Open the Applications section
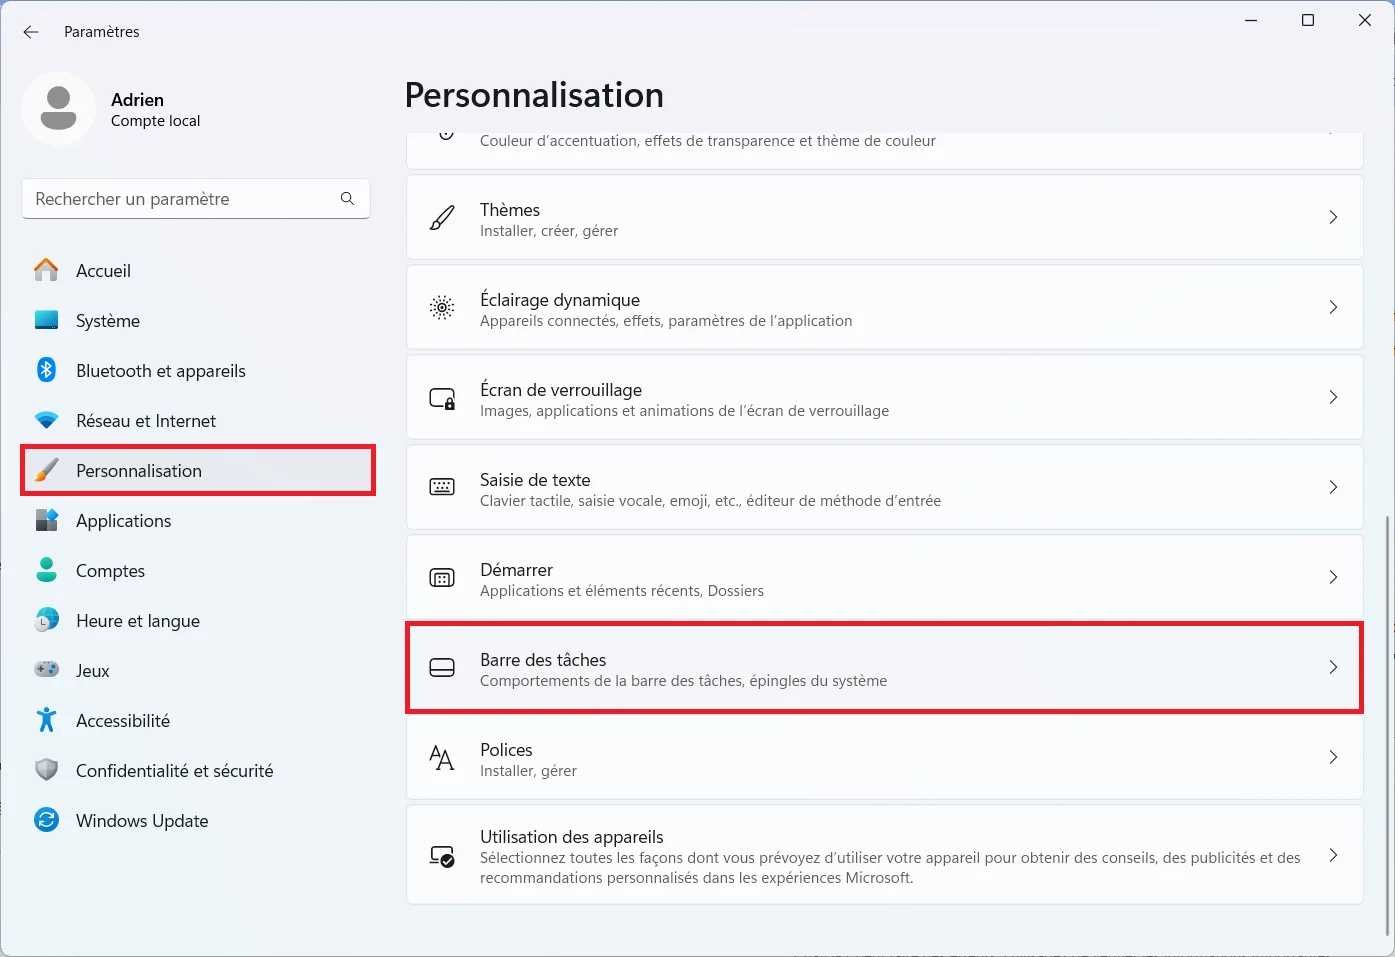Image resolution: width=1395 pixels, height=957 pixels. (x=196, y=520)
